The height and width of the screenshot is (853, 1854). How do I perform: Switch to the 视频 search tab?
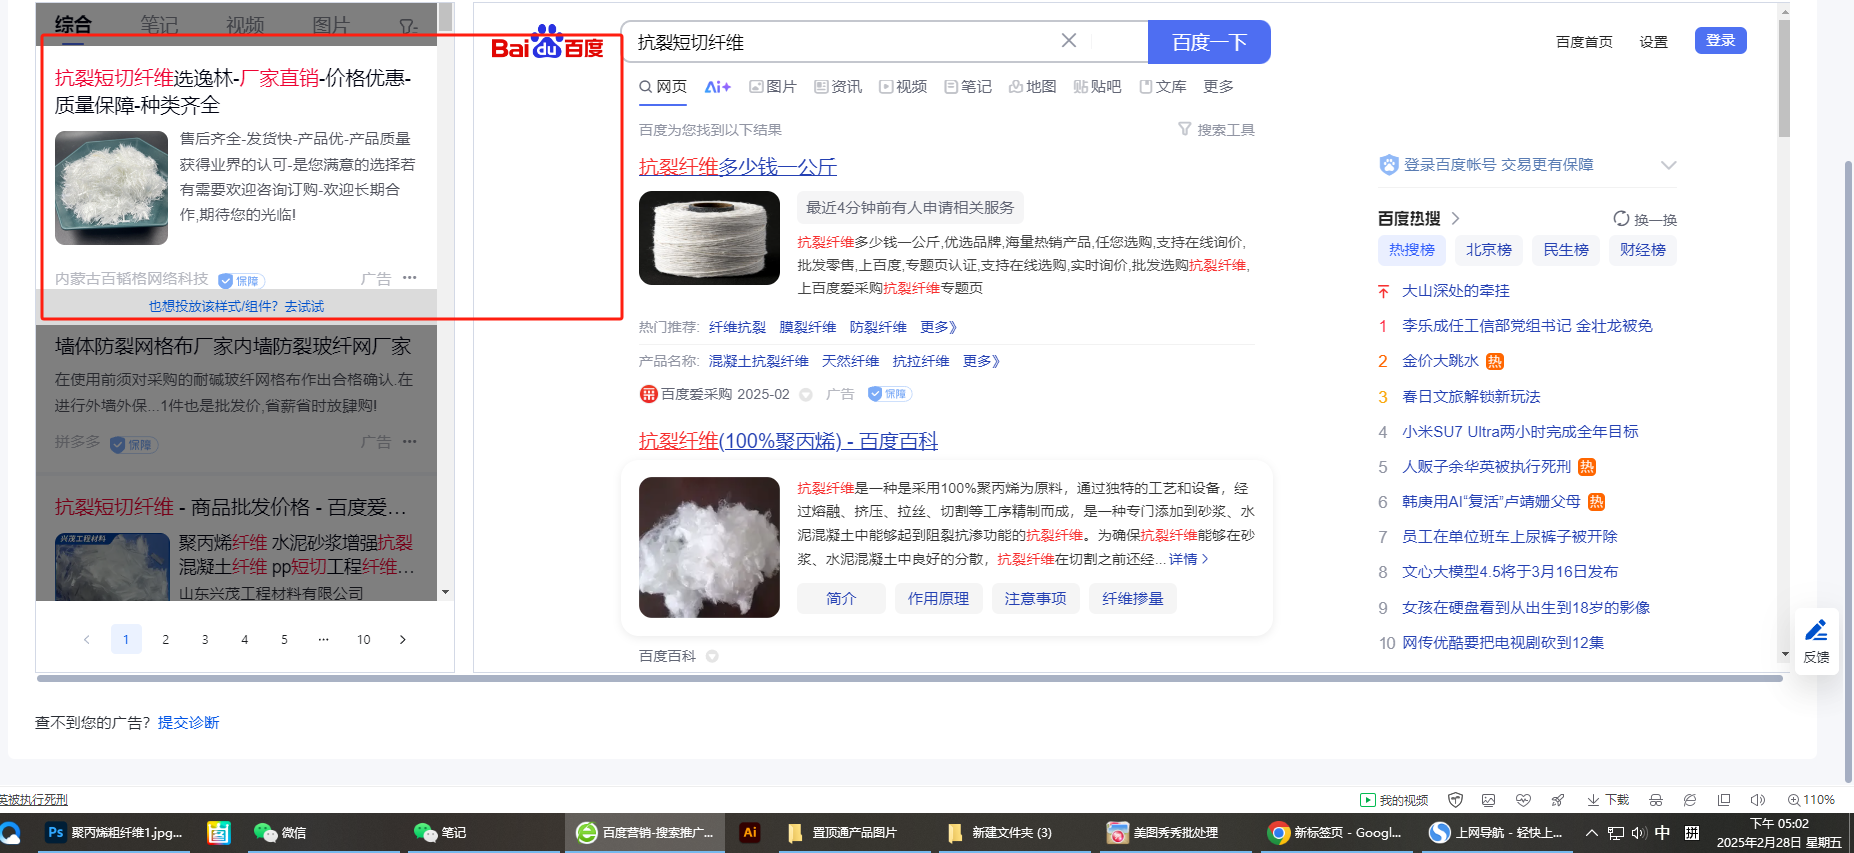click(903, 87)
